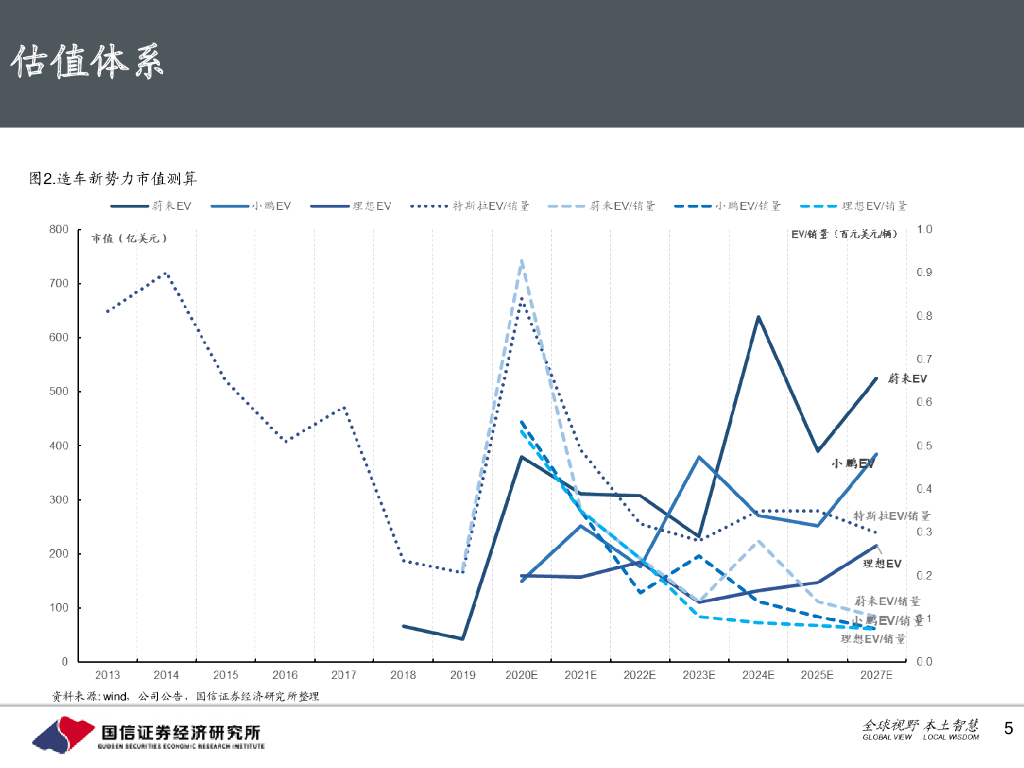Screen dimensions: 1024x768
Task: Click the 2023E x-axis label
Action: pos(699,675)
